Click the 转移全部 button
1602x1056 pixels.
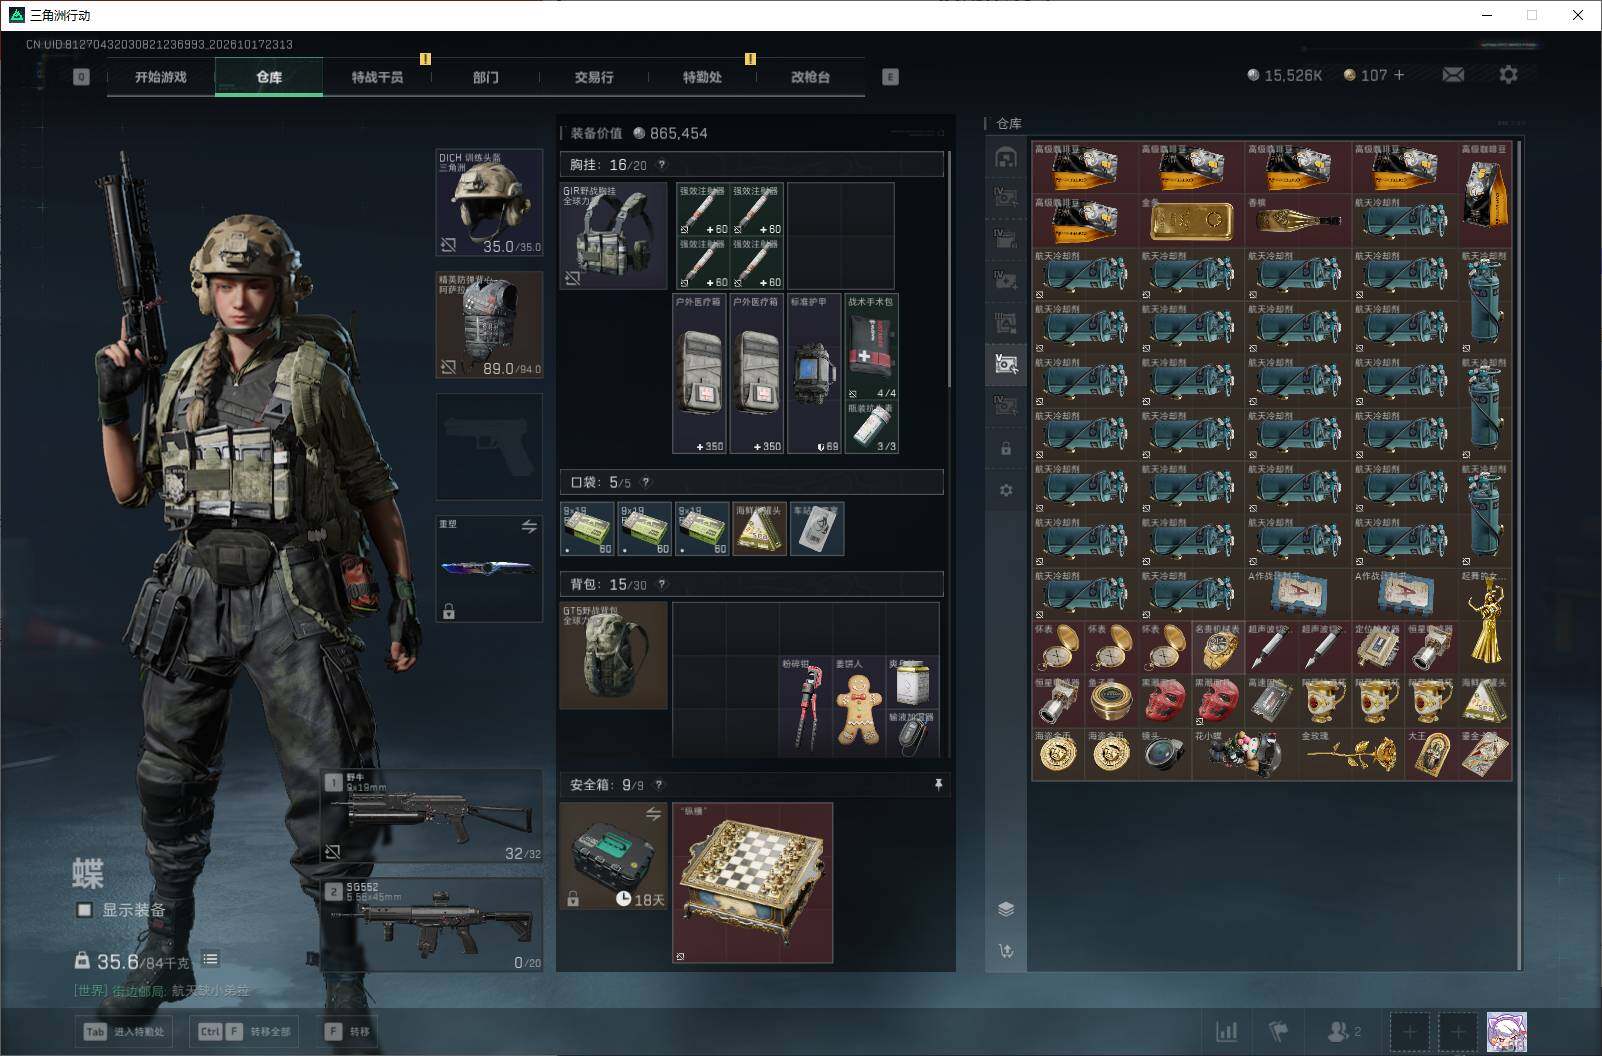click(245, 1031)
